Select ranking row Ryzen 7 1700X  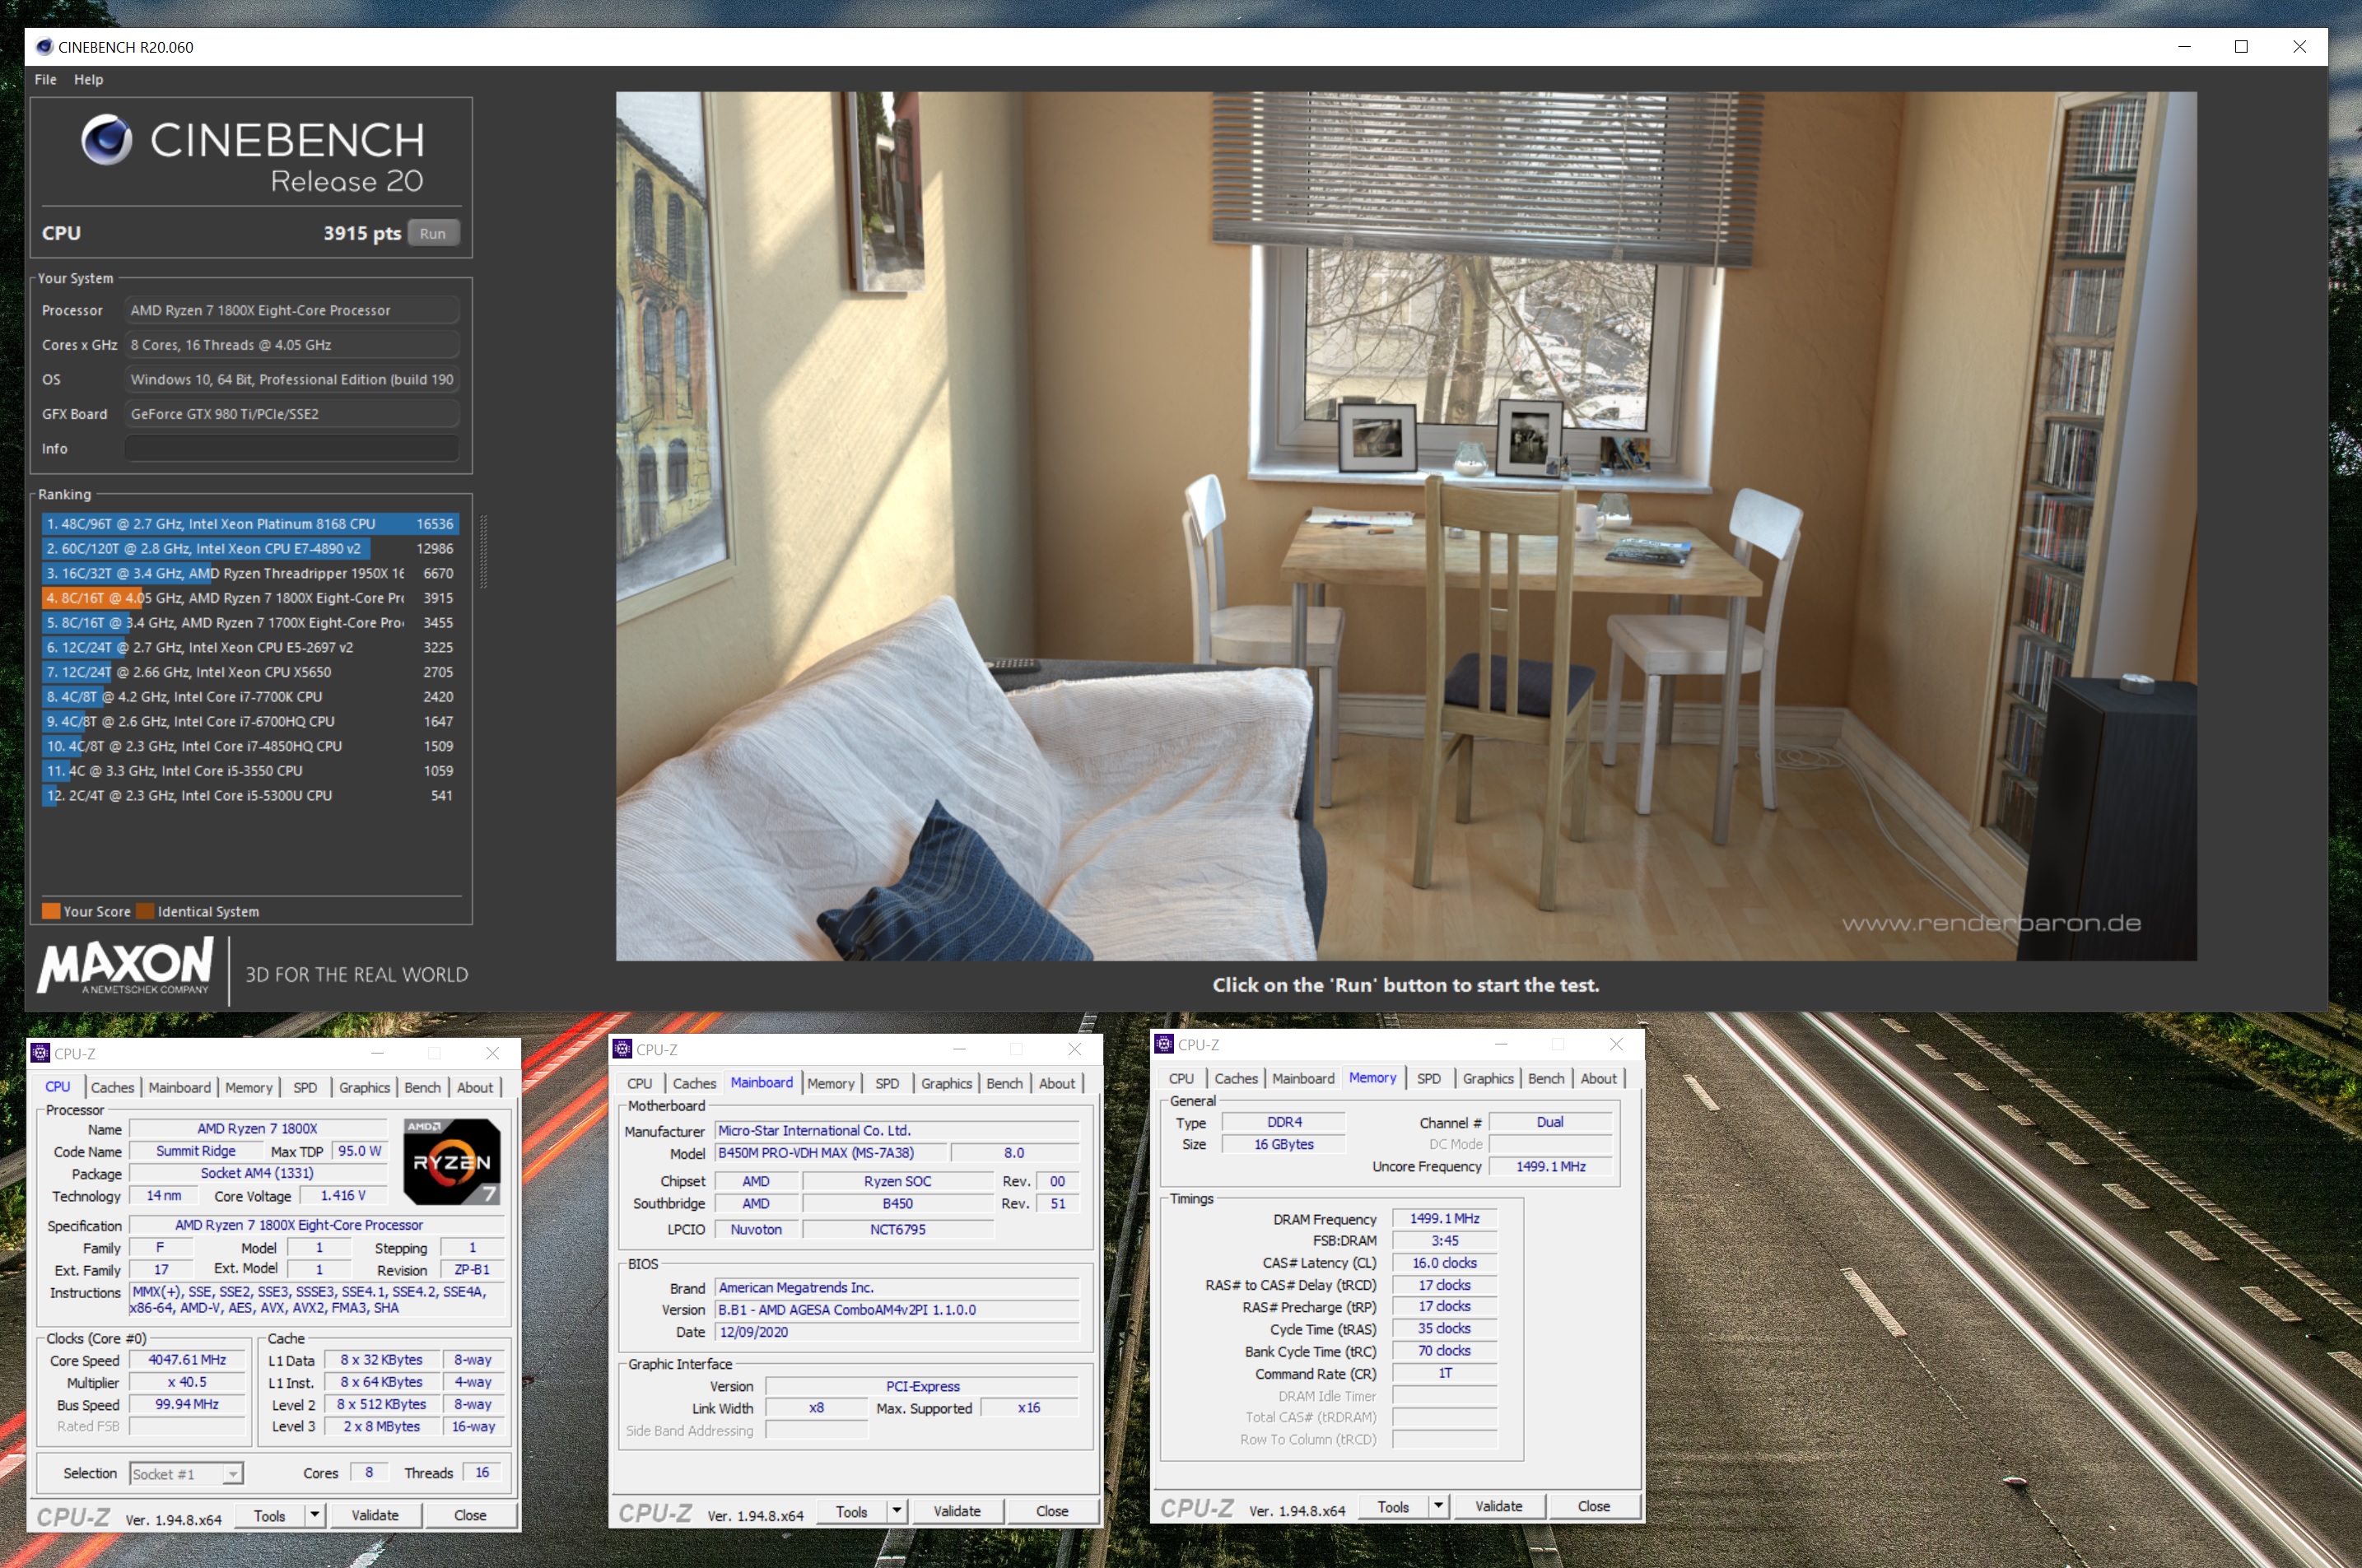click(250, 622)
